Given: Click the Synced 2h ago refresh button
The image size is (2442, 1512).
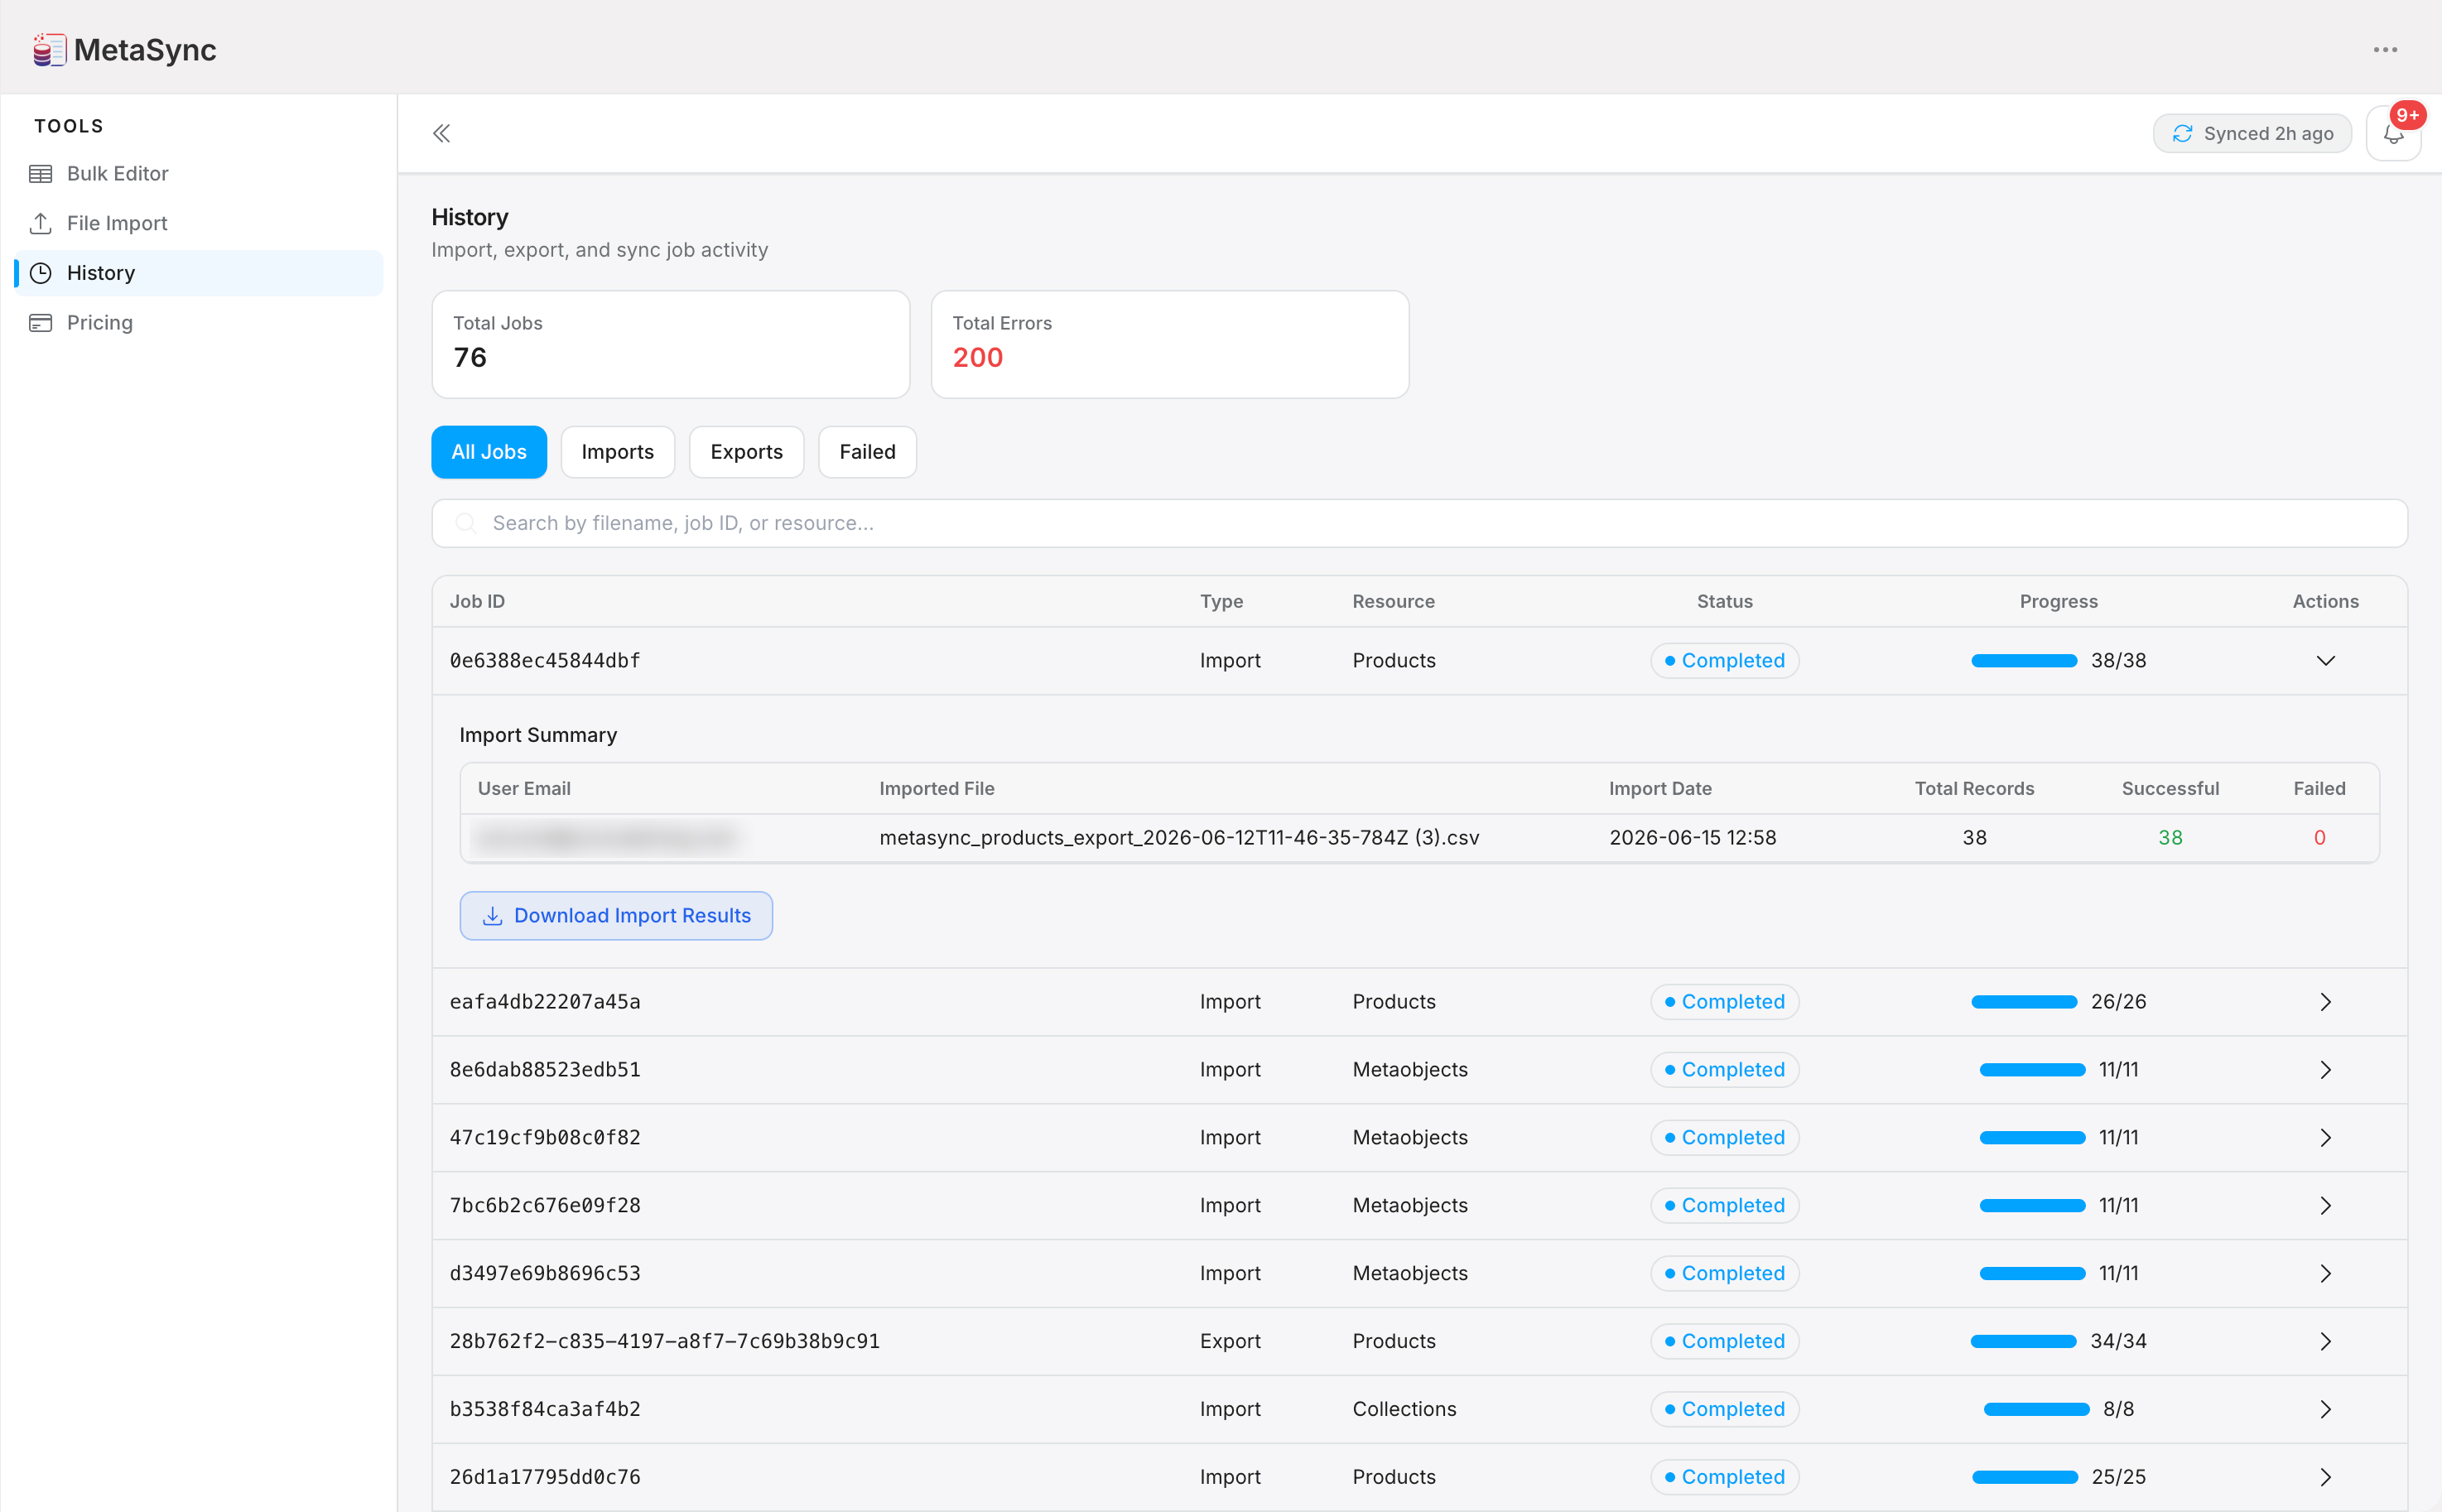Looking at the screenshot, I should 2252,134.
